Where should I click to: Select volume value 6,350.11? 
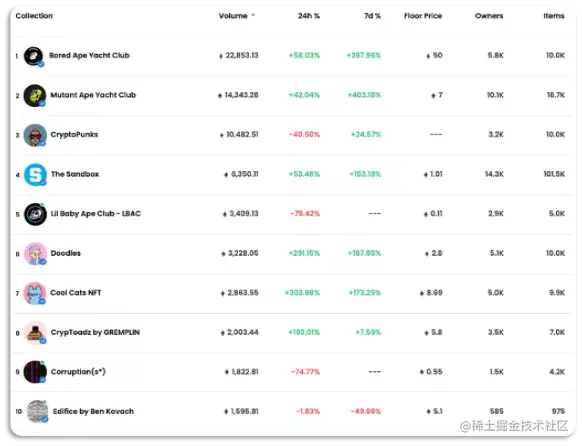(245, 174)
